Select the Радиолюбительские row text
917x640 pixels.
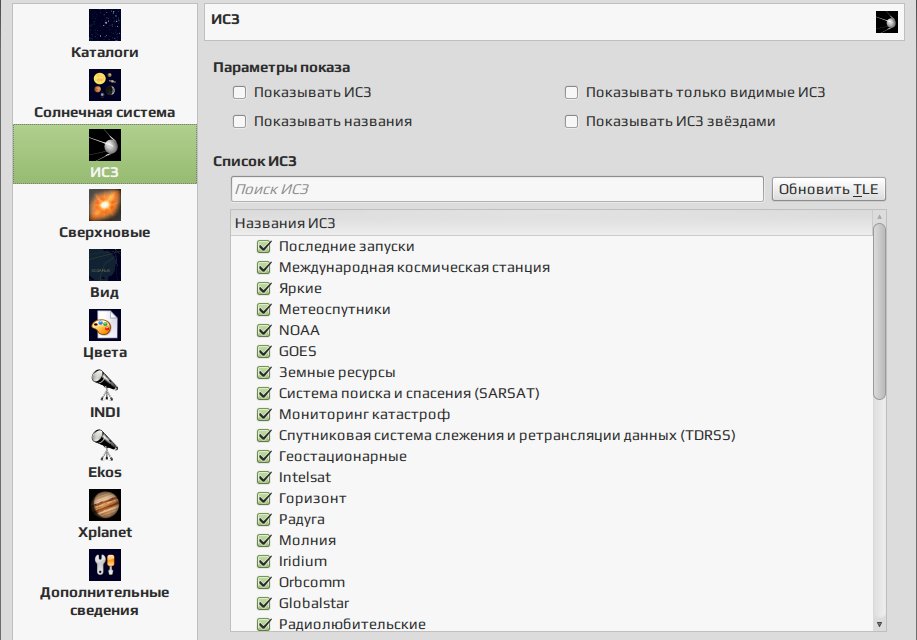352,624
